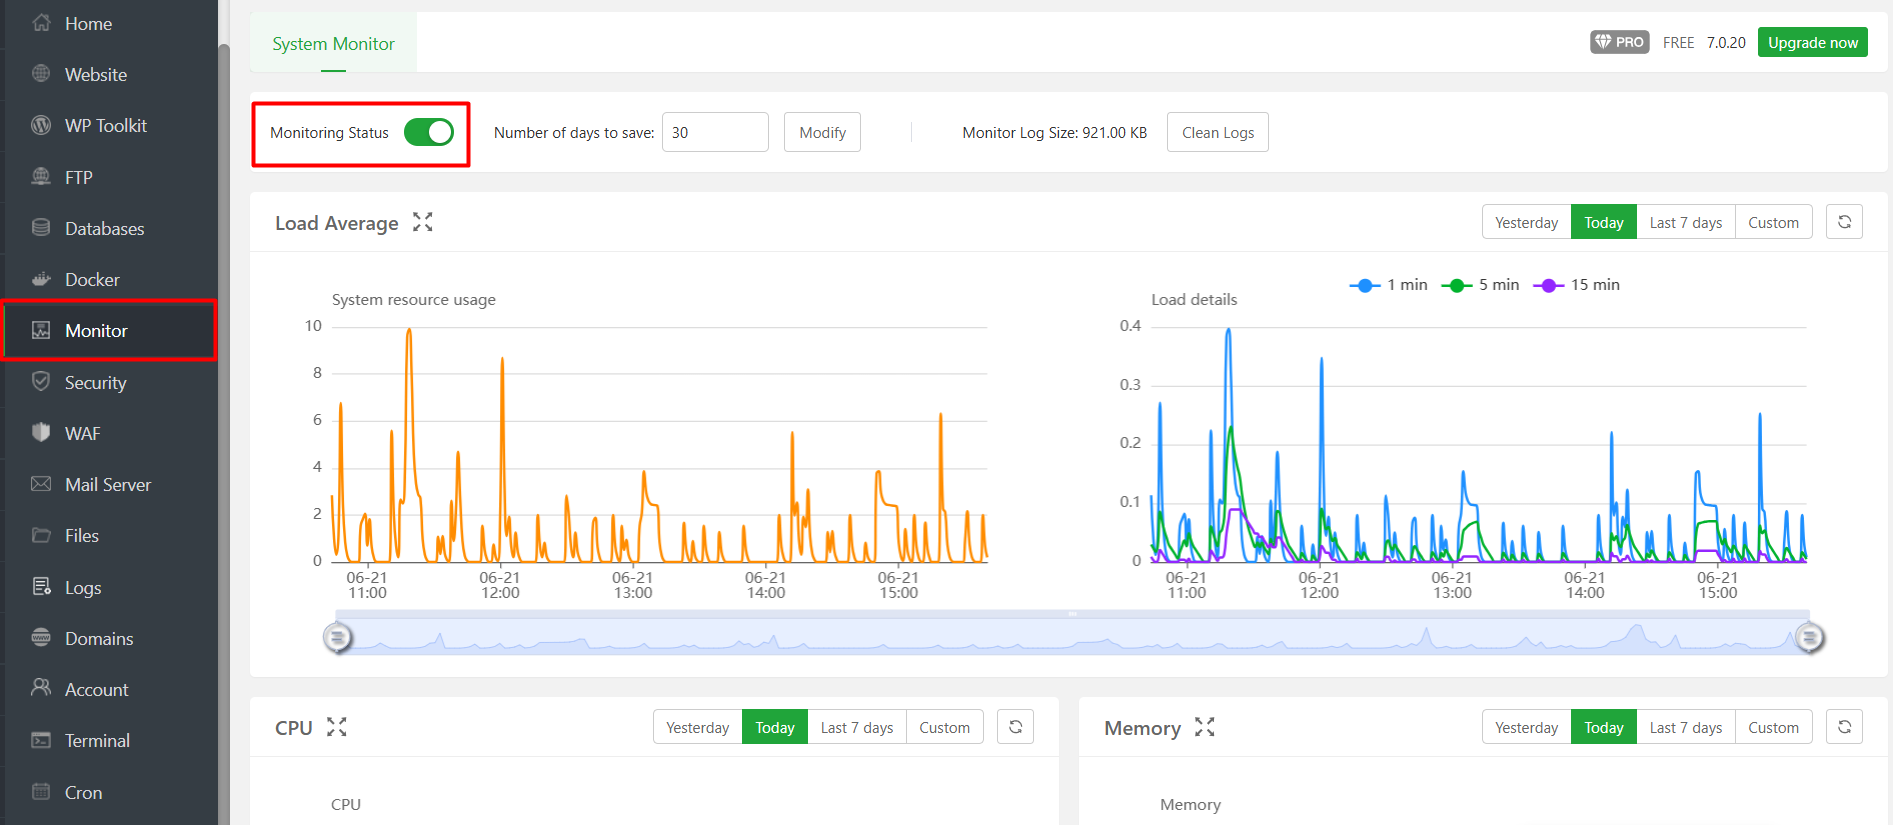Viewport: 1893px width, 825px height.
Task: Toggle the 1 min legend series
Action: pyautogui.click(x=1388, y=285)
